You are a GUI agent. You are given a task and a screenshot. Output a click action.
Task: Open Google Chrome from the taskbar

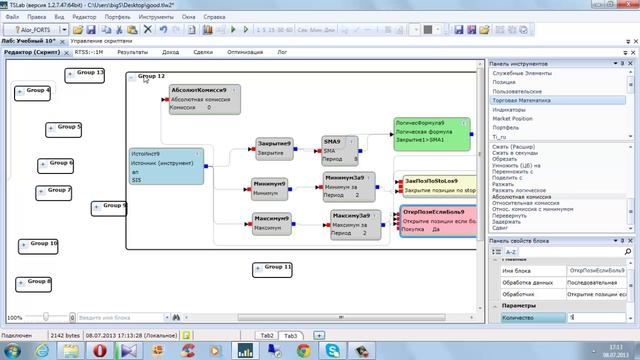point(303,351)
